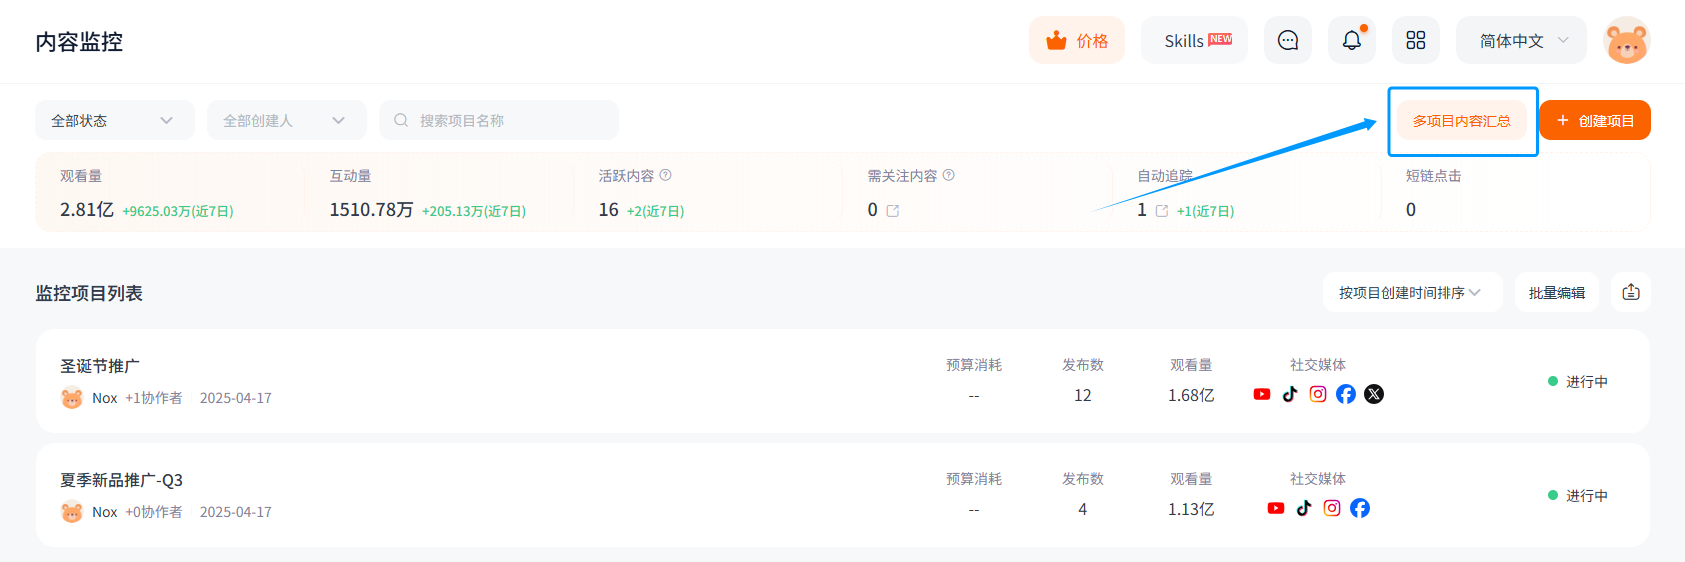Click the 创建项目 button
This screenshot has height=562, width=1685.
(1595, 120)
